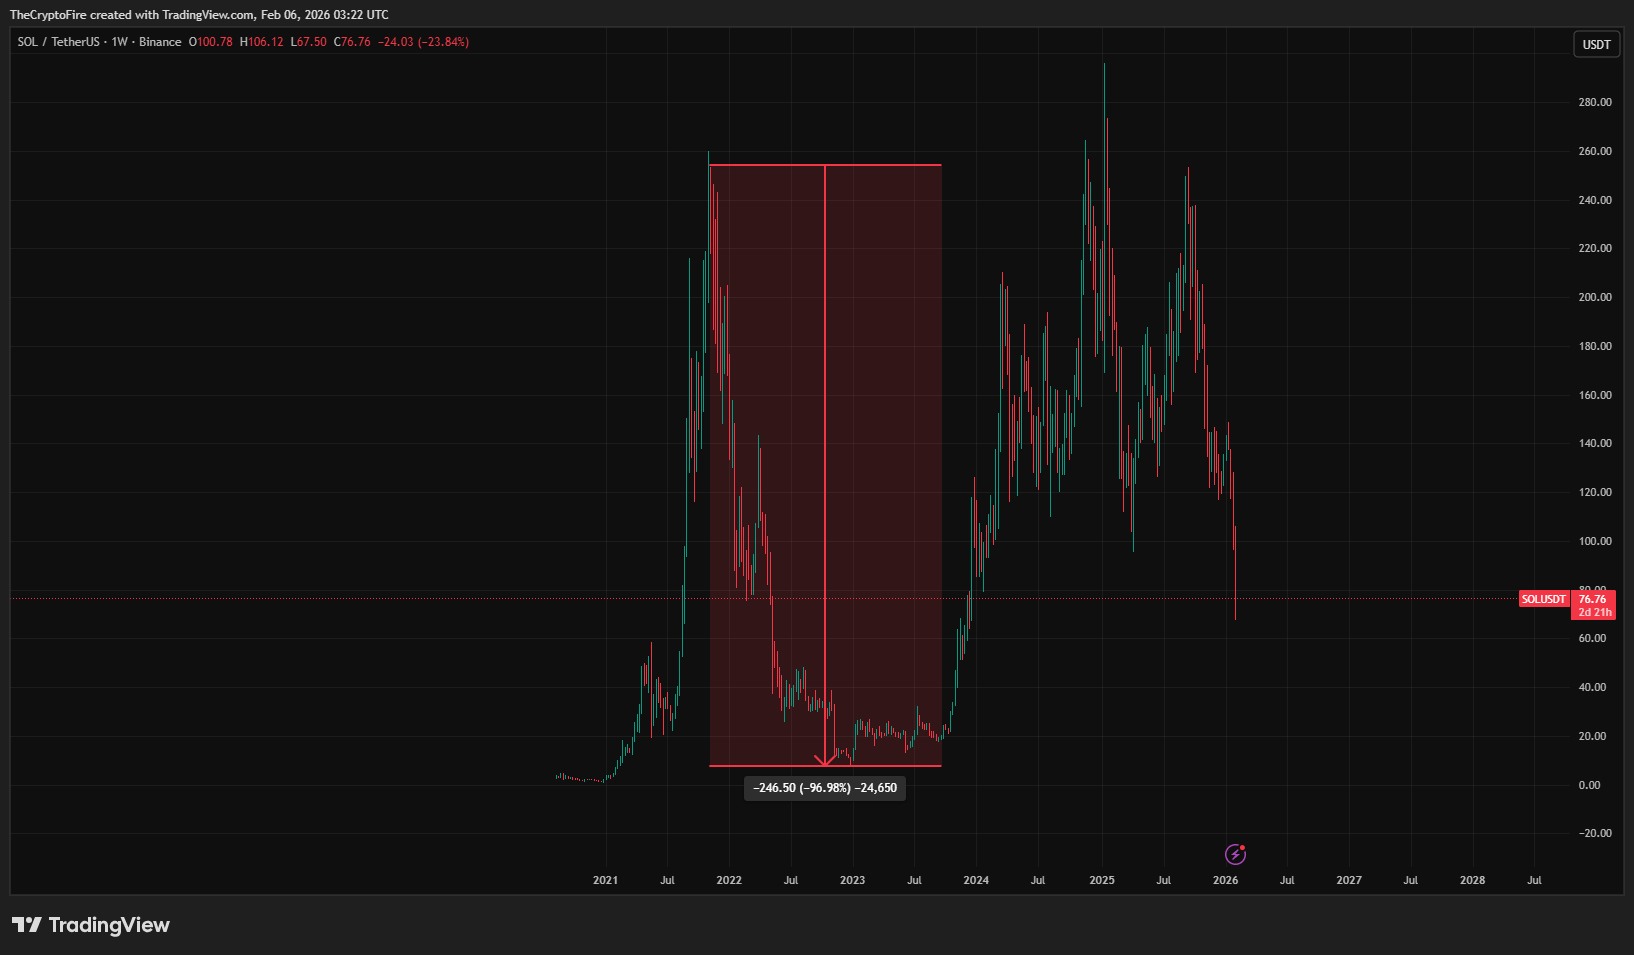Open the USDT currency selector
Screen dimensions: 1634x955
point(1596,44)
